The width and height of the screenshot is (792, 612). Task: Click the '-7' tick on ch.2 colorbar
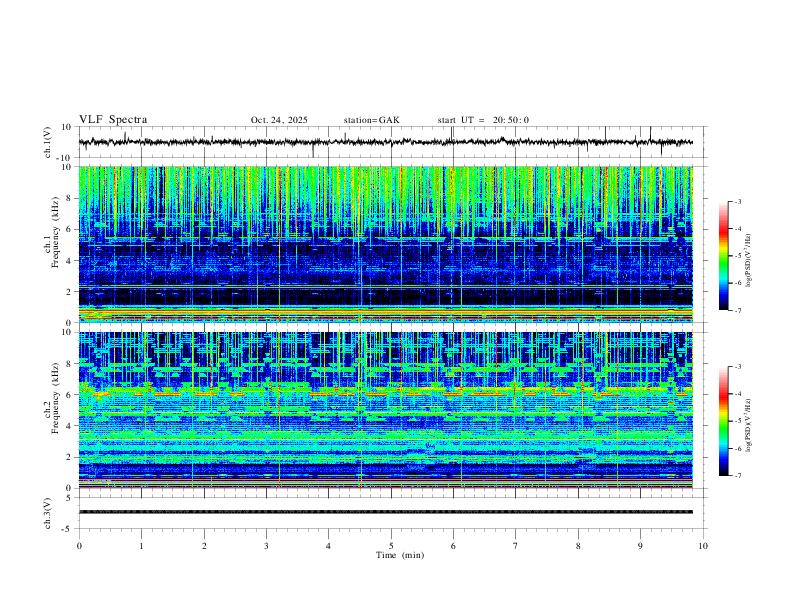click(738, 475)
